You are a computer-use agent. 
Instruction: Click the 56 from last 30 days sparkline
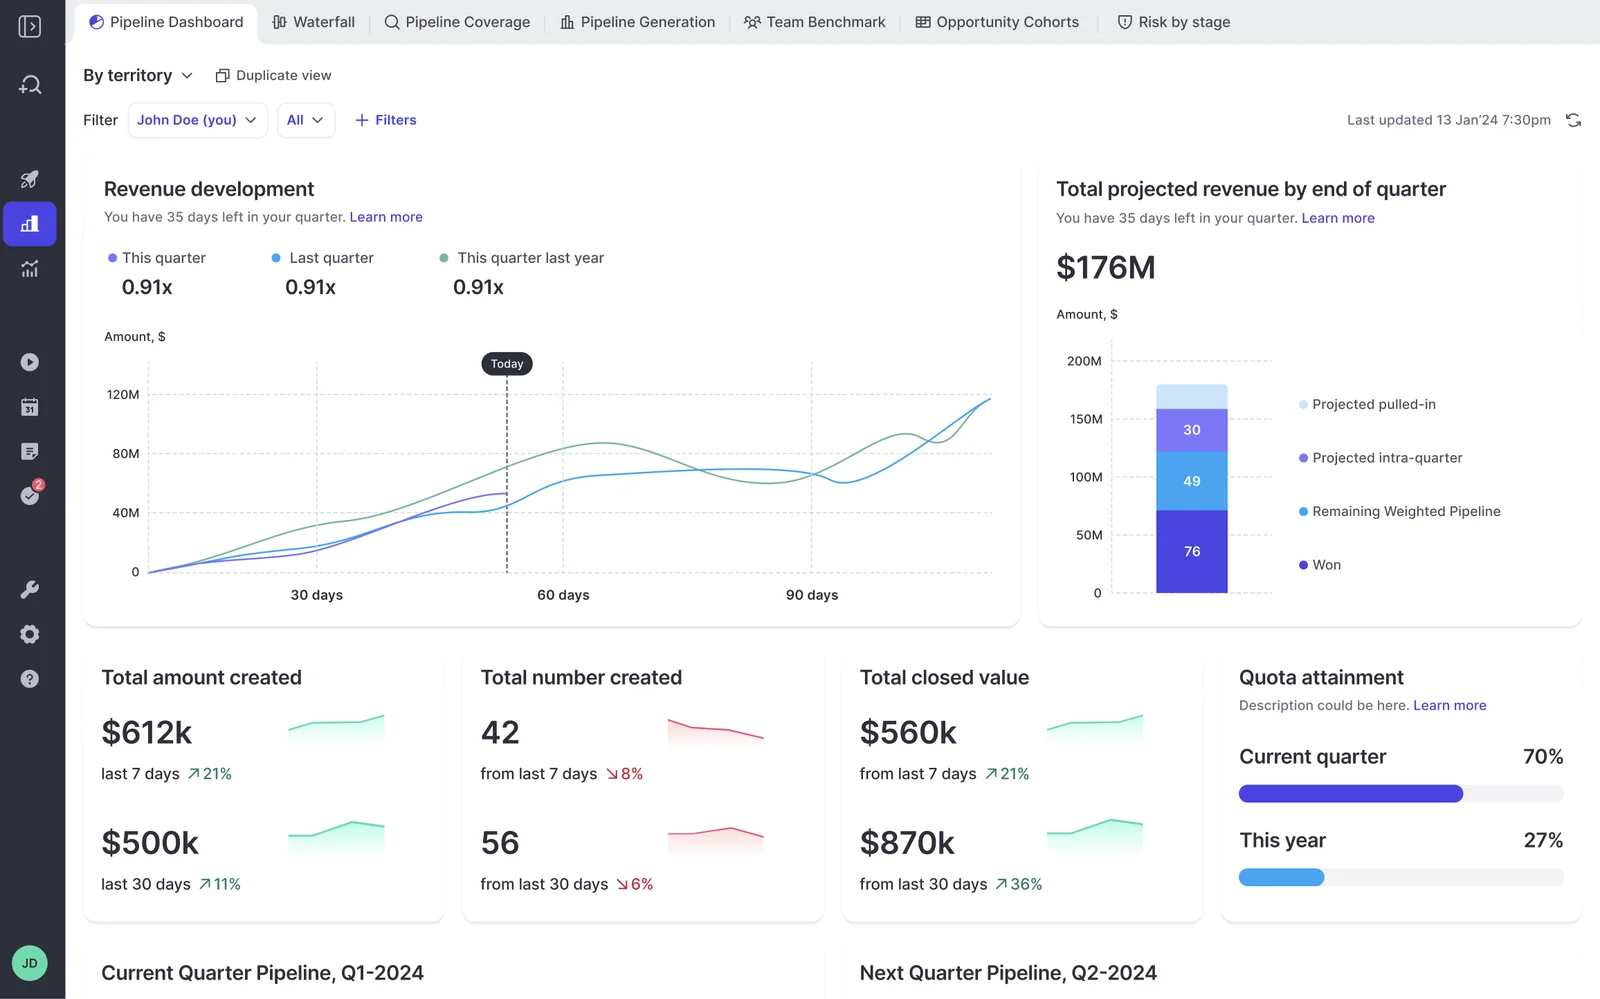point(715,838)
